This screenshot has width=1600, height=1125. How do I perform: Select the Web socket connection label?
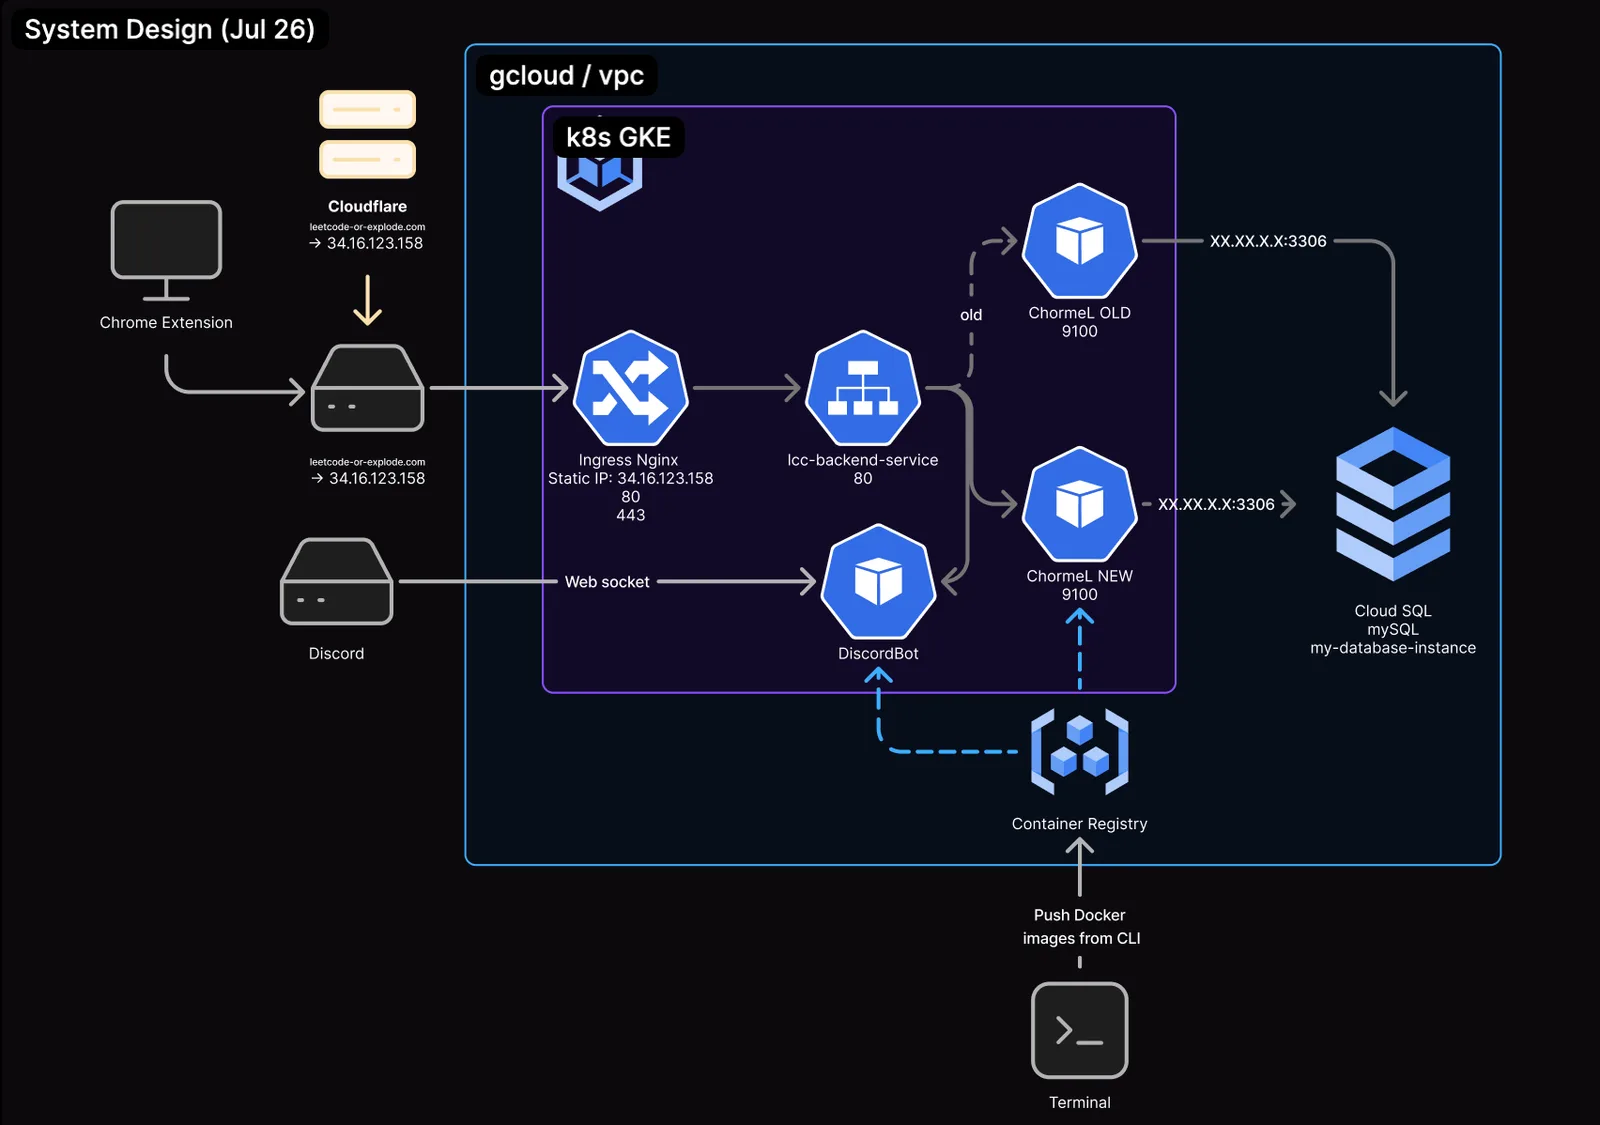(607, 582)
